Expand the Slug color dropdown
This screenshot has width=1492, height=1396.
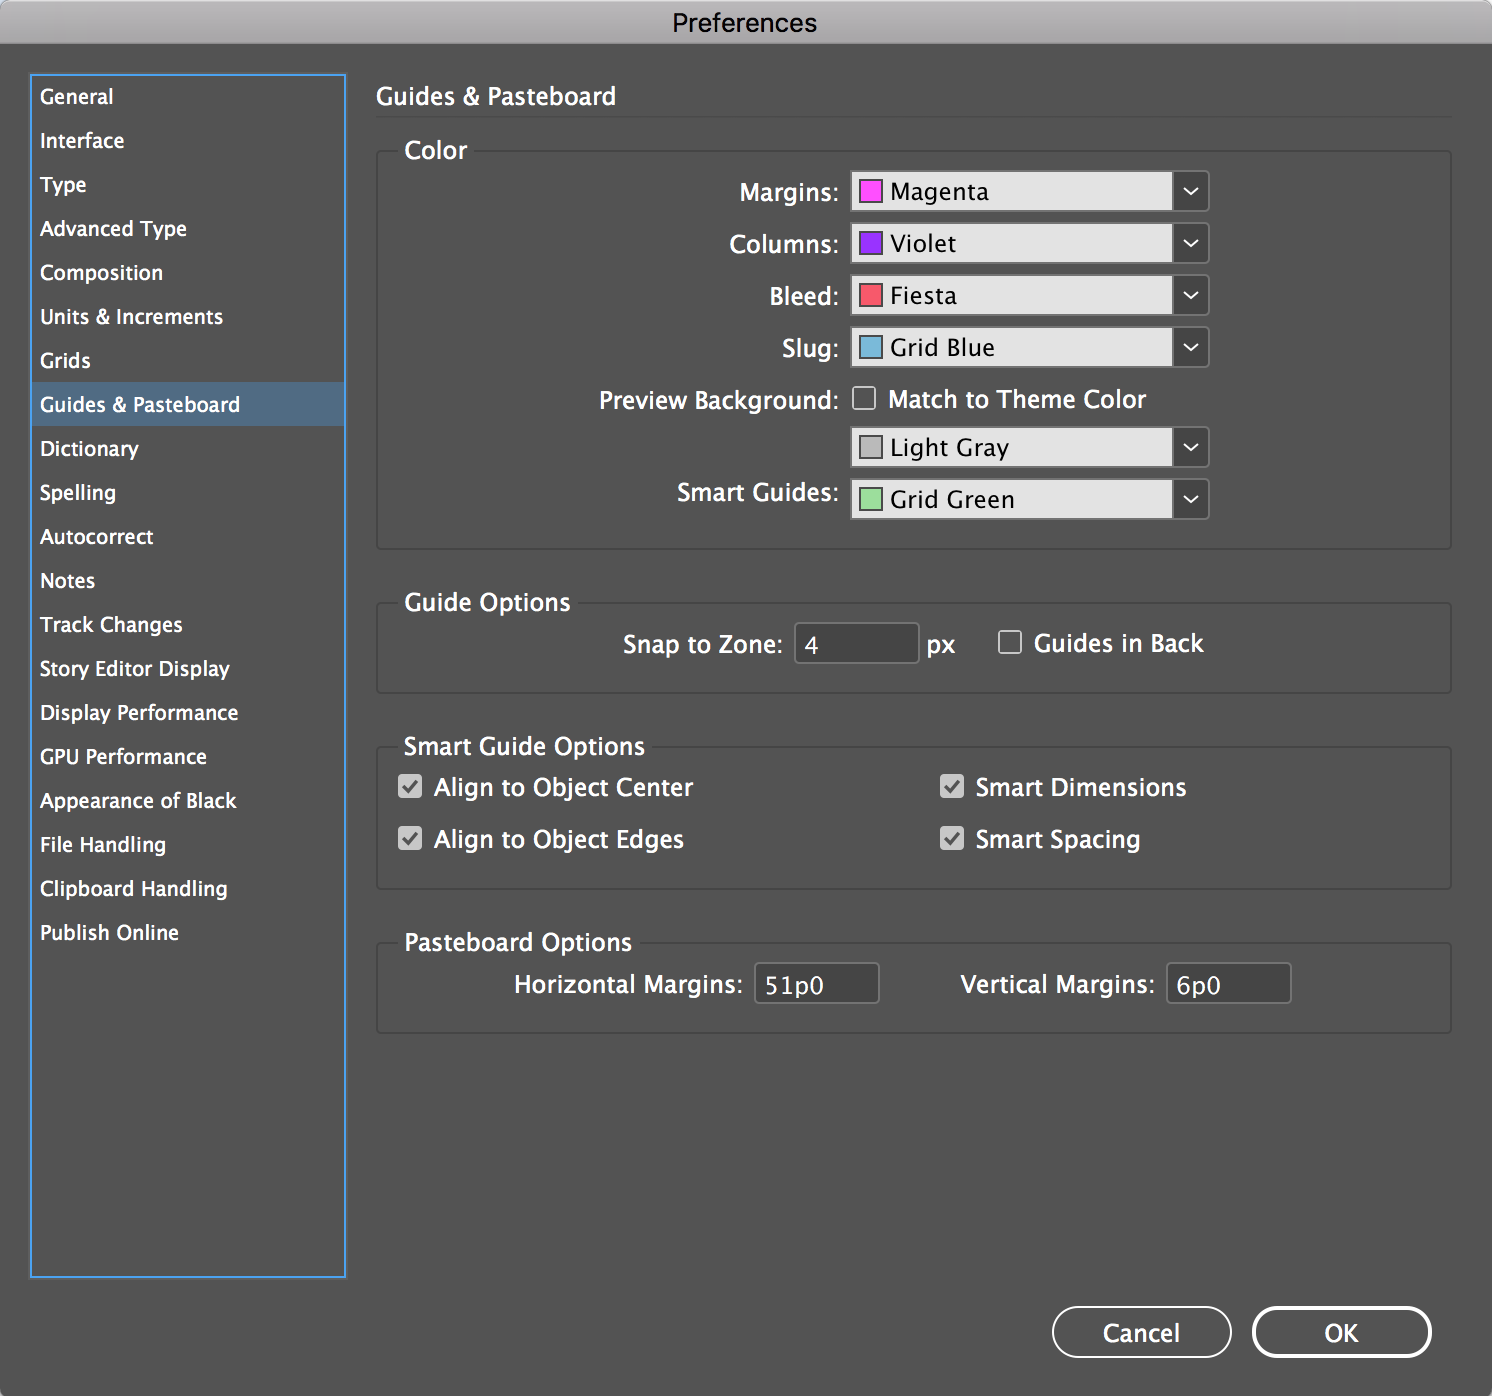(x=1190, y=347)
